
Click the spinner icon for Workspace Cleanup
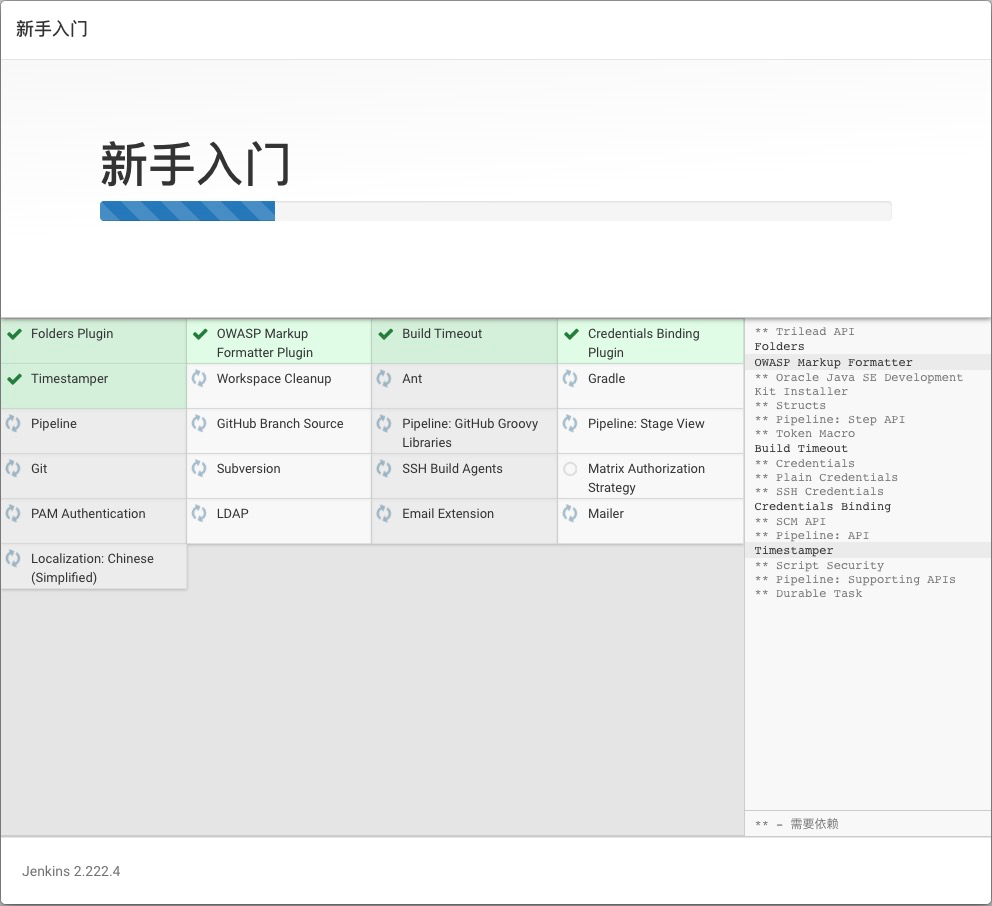tap(200, 379)
